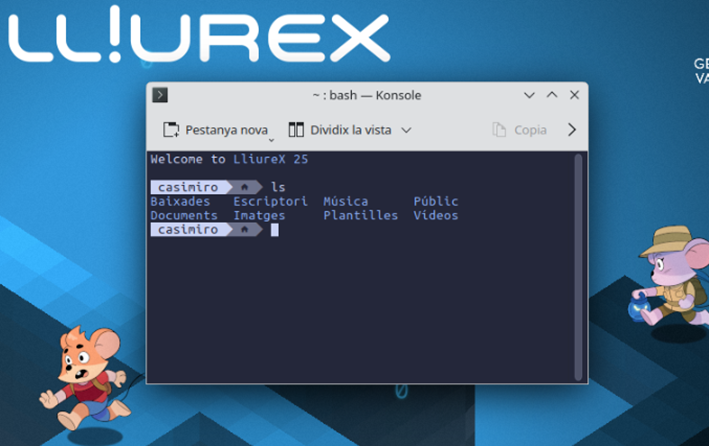Click the Konsole terminal icon in title bar

tap(160, 95)
